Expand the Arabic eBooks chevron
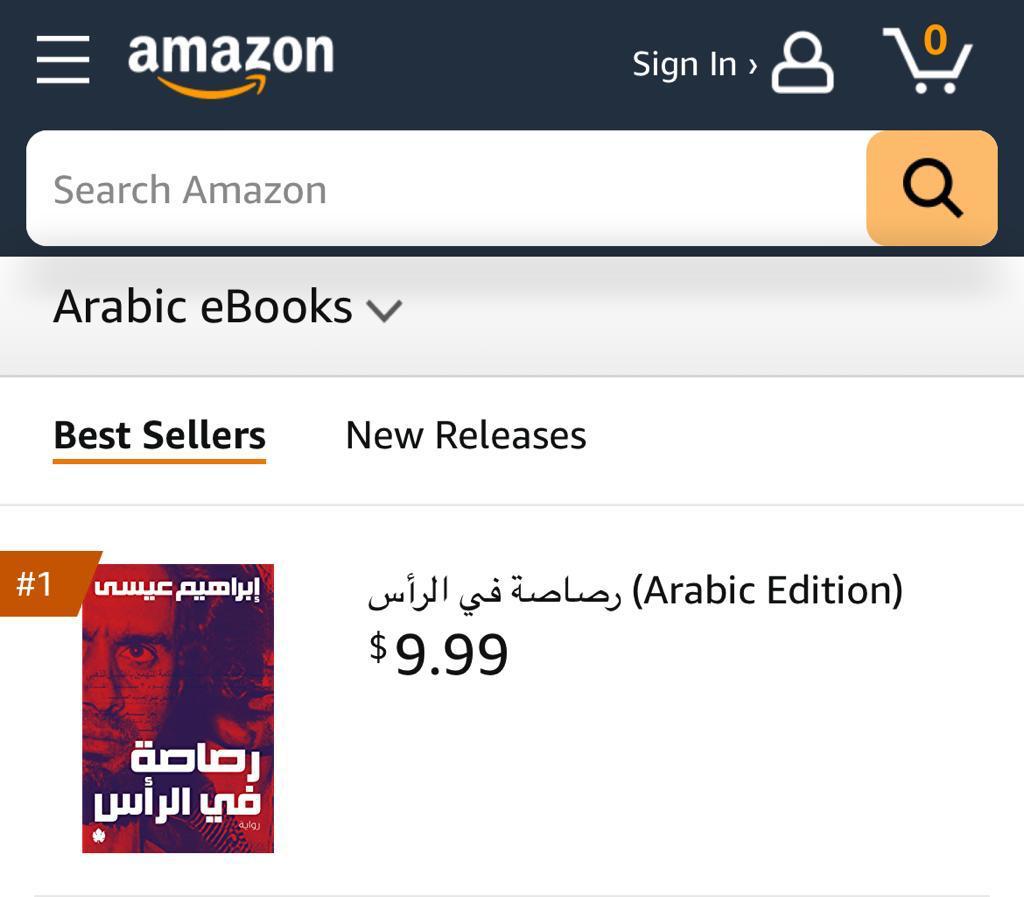Screen dimensions: 1024x897 [384, 310]
